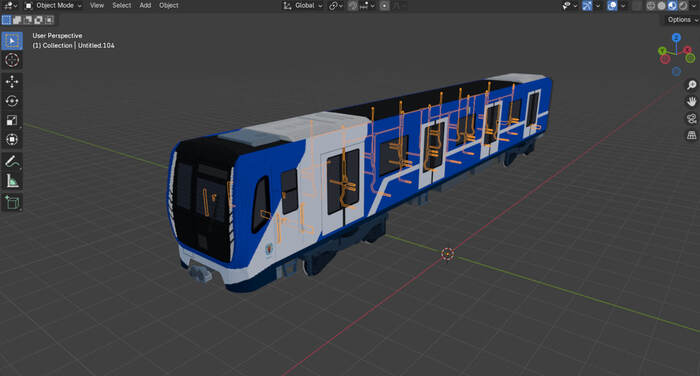Select the Add Cube tool
This screenshot has height=376, width=700.
point(12,202)
